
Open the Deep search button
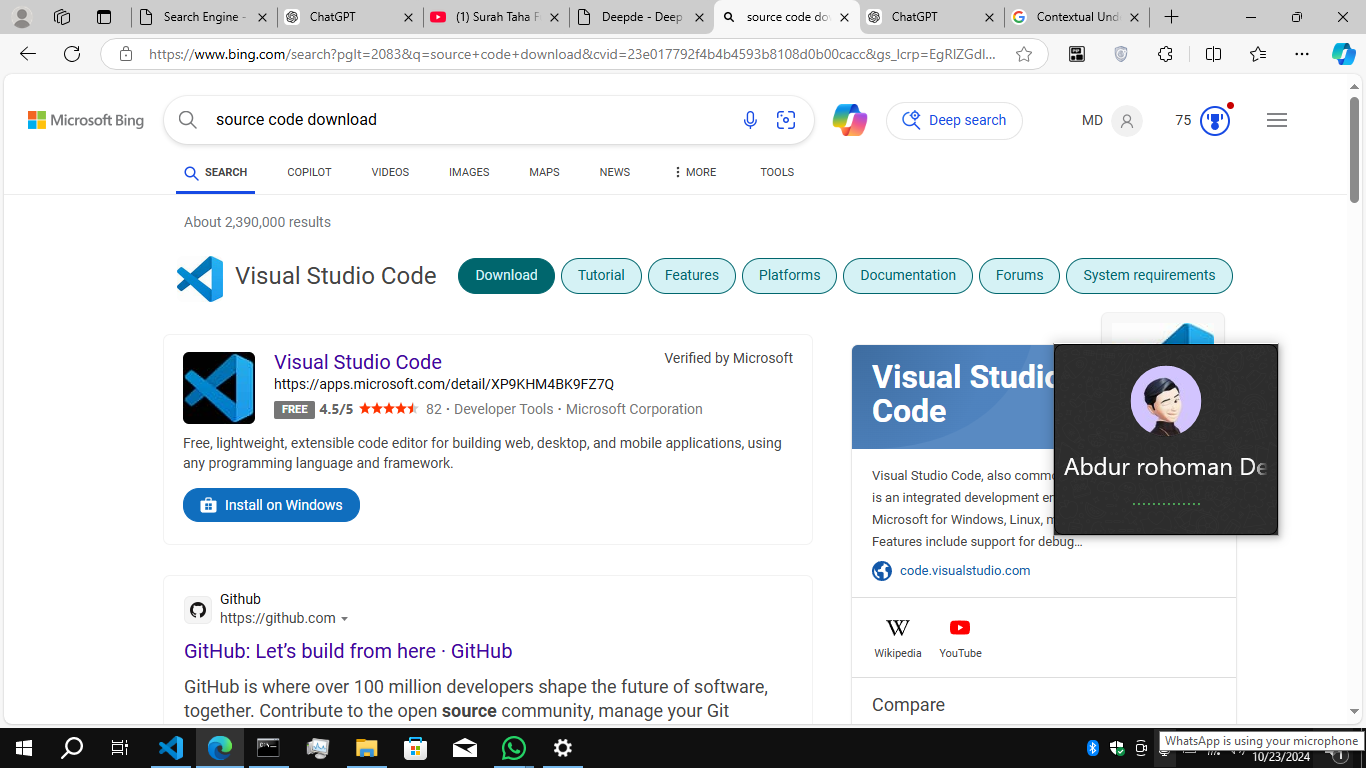[x=954, y=120]
